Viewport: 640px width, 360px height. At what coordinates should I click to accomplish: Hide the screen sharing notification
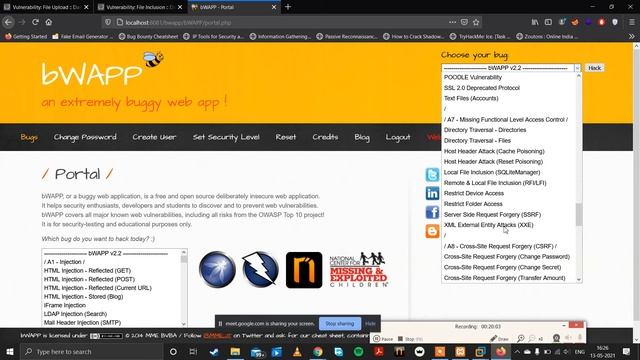(x=370, y=323)
